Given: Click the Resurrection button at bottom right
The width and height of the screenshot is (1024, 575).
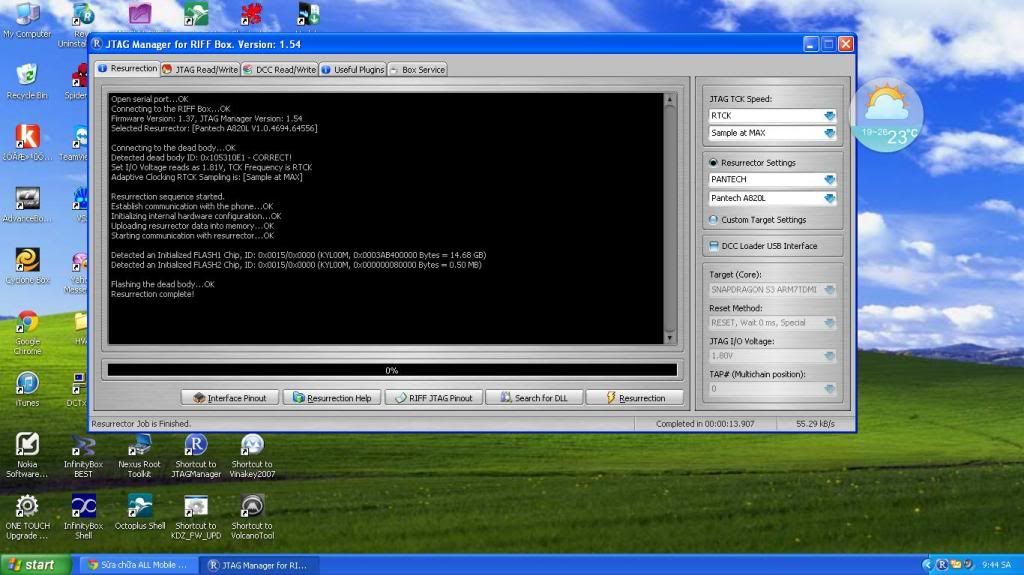Looking at the screenshot, I should tap(635, 398).
